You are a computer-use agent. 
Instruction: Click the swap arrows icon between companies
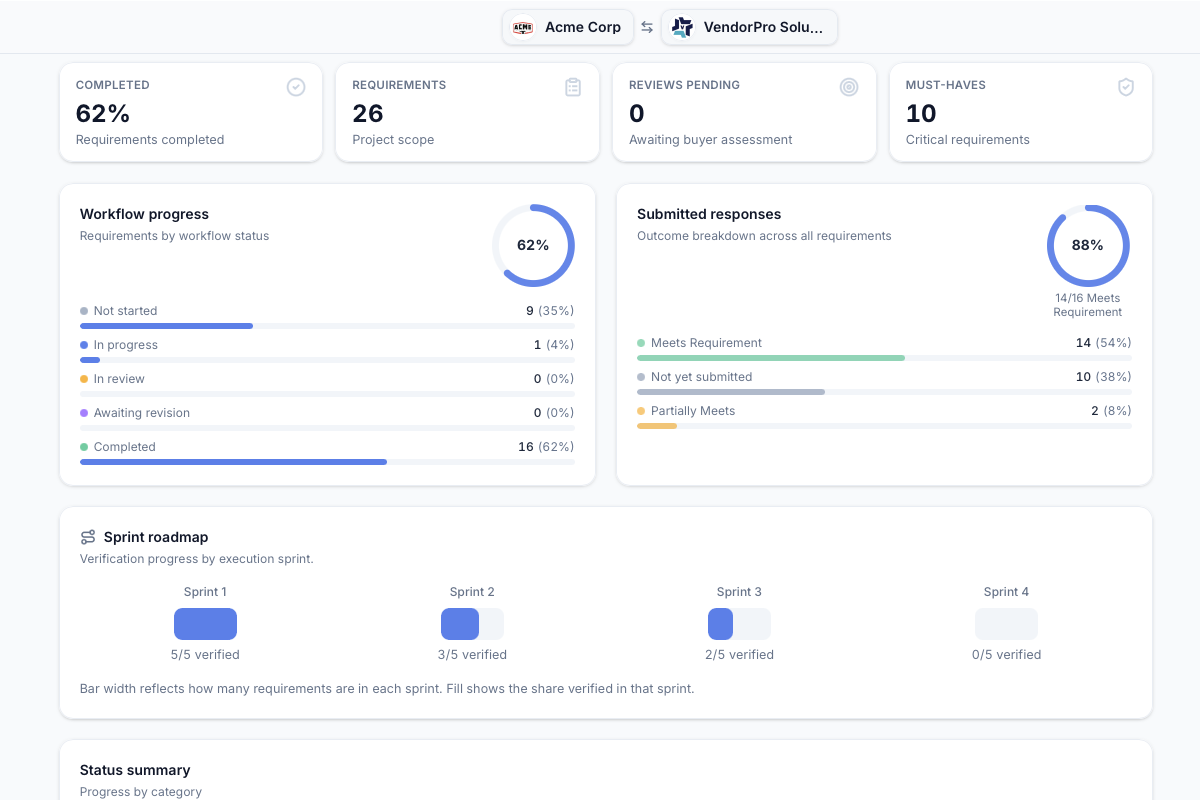click(x=647, y=27)
